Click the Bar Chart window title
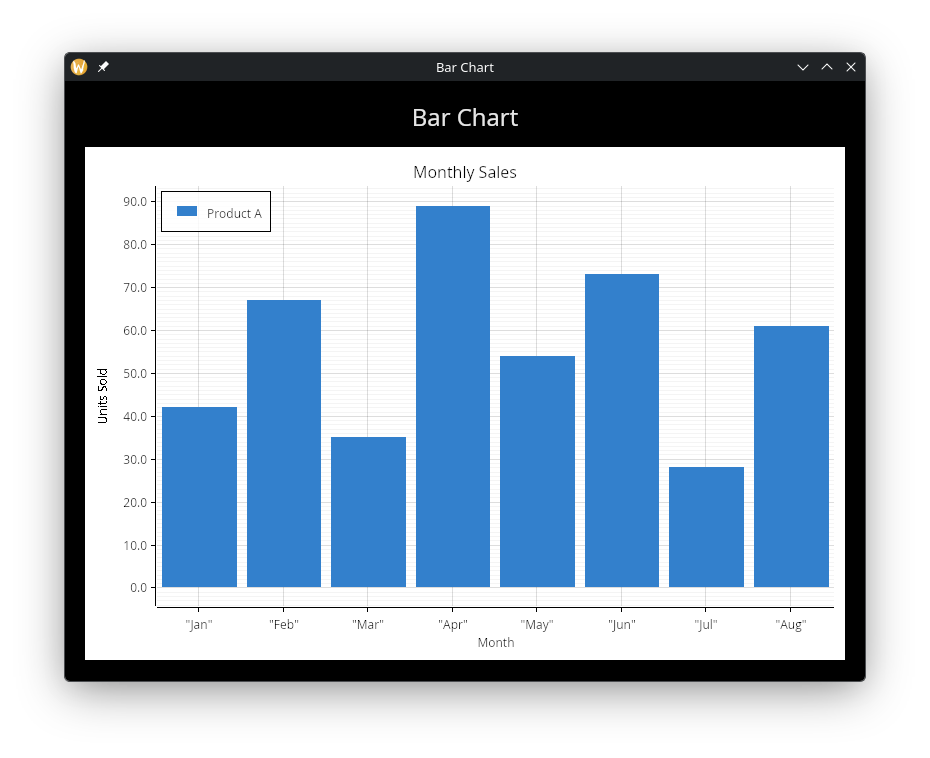 [x=465, y=67]
